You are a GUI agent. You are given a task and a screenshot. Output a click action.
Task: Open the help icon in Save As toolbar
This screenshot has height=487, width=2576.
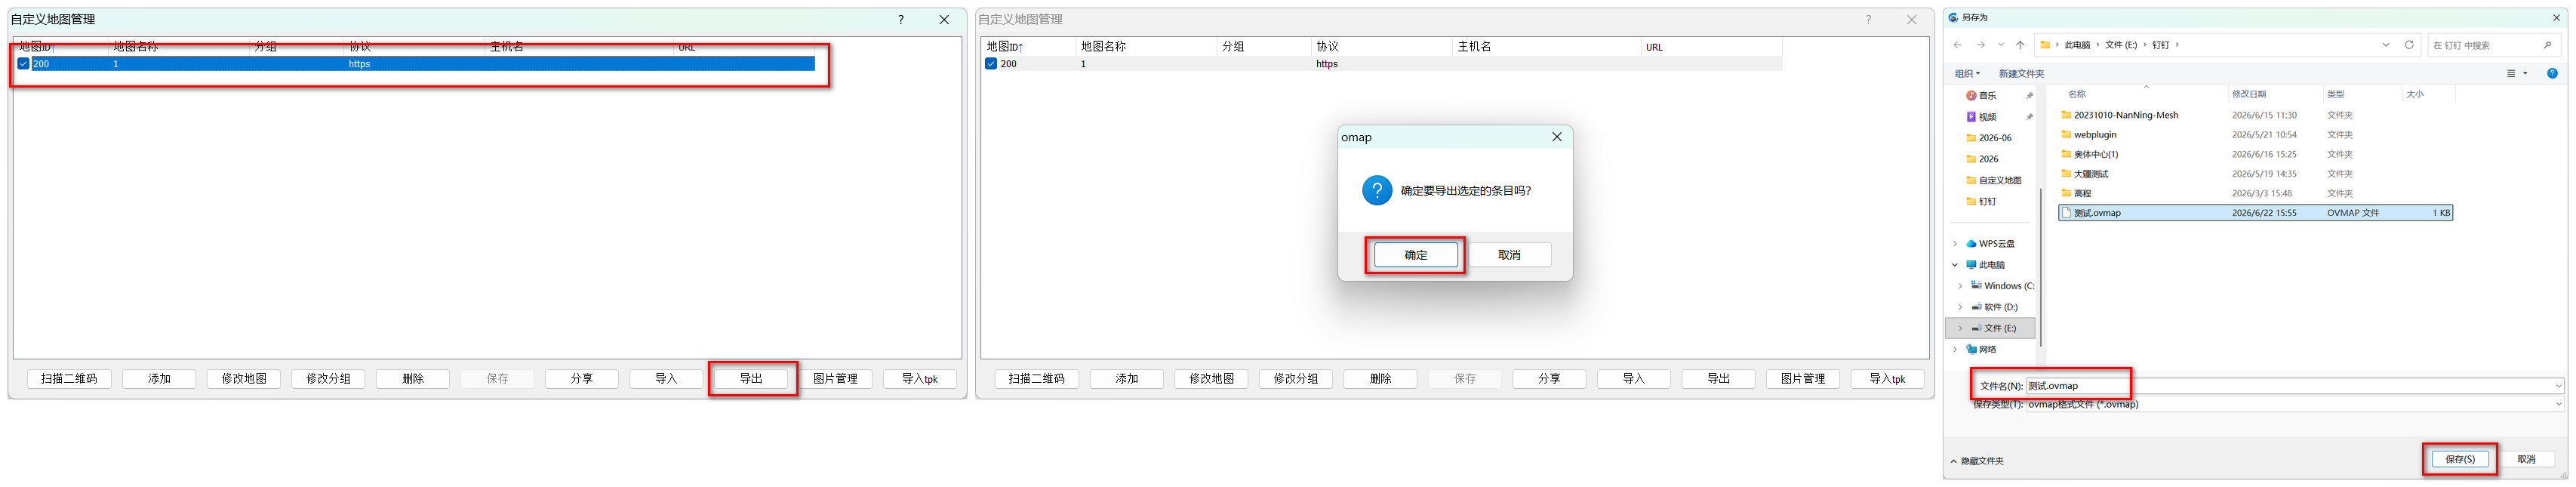2552,73
